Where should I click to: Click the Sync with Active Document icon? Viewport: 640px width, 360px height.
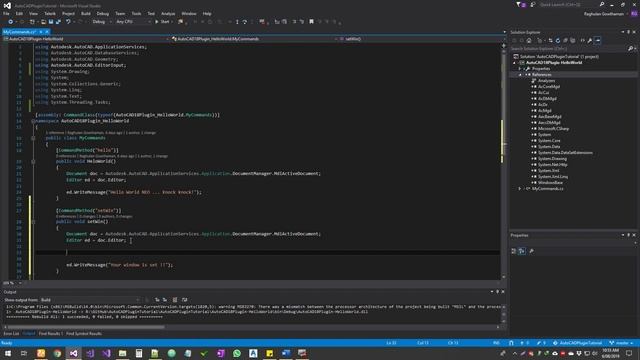[x=551, y=40]
